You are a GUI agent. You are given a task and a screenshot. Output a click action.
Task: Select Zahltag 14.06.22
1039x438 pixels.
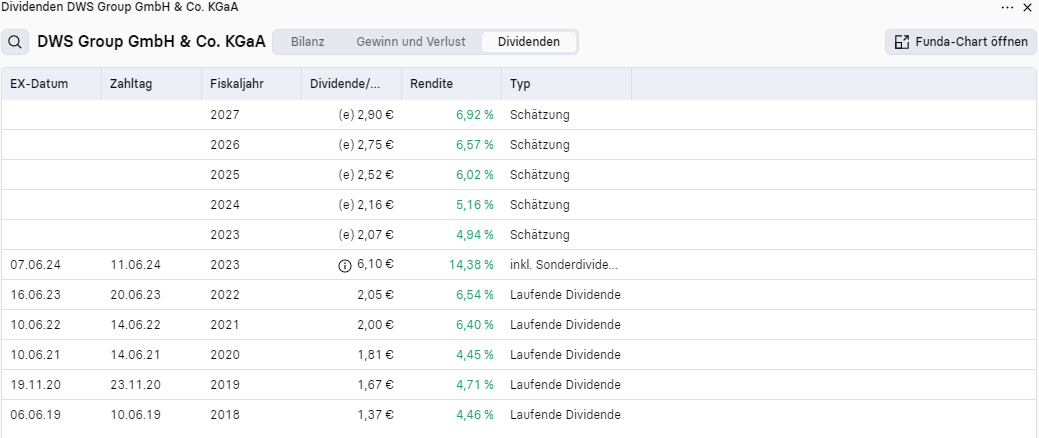135,325
